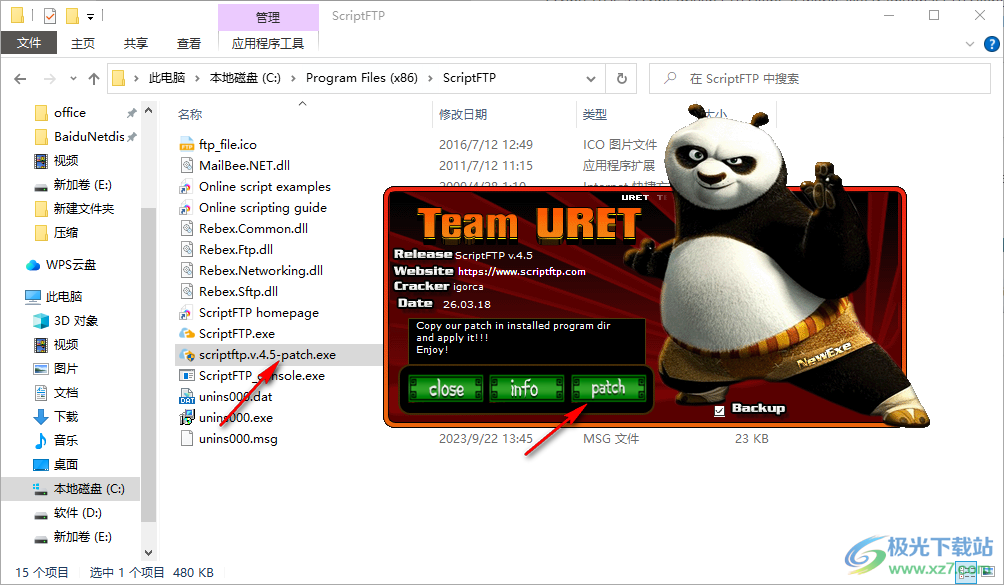Image resolution: width=1004 pixels, height=585 pixels.
Task: Select unins000.exe uninstaller icon
Action: click(x=186, y=418)
